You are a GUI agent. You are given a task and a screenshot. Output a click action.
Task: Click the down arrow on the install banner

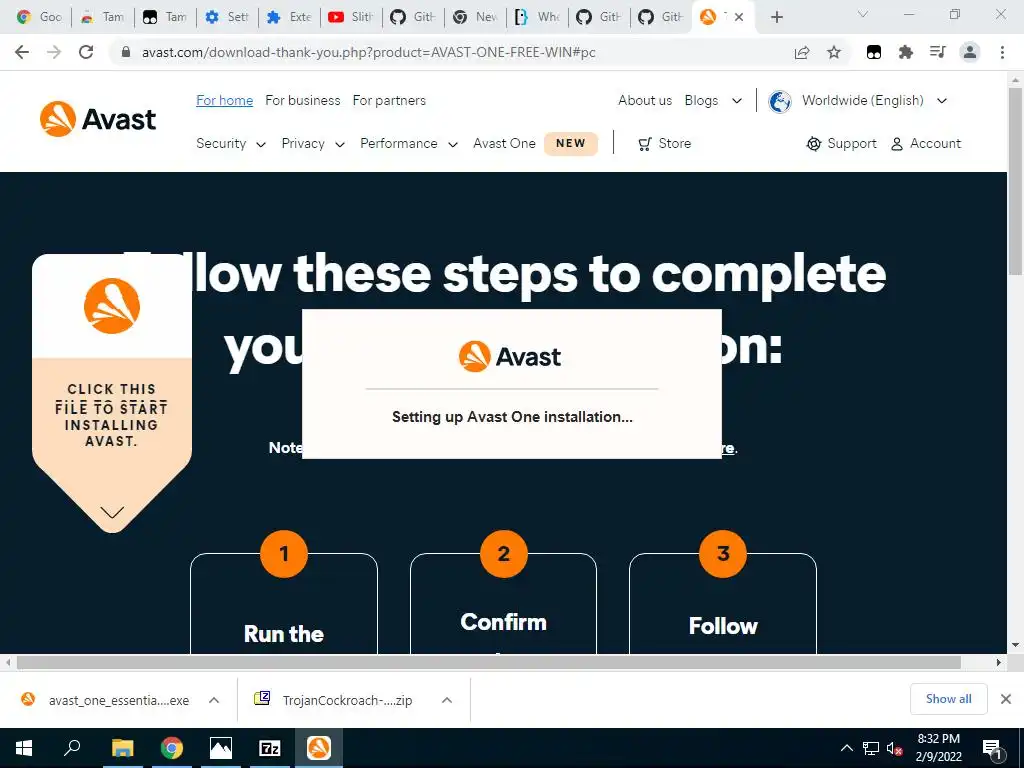pos(112,513)
